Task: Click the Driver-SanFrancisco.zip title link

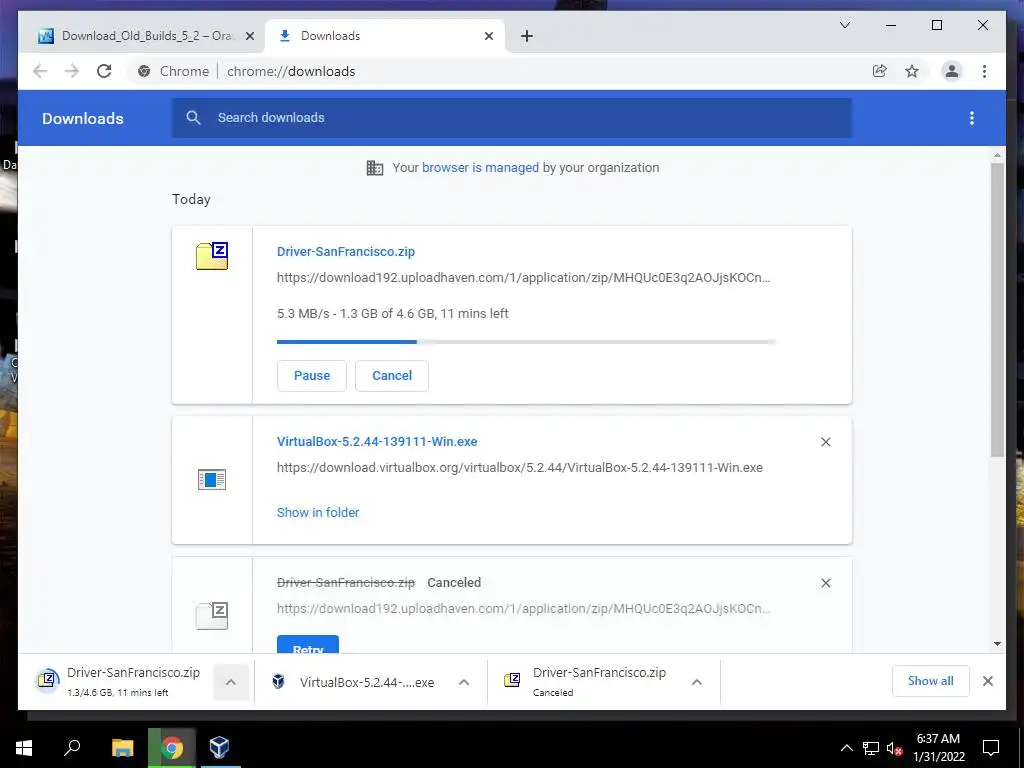Action: [345, 252]
